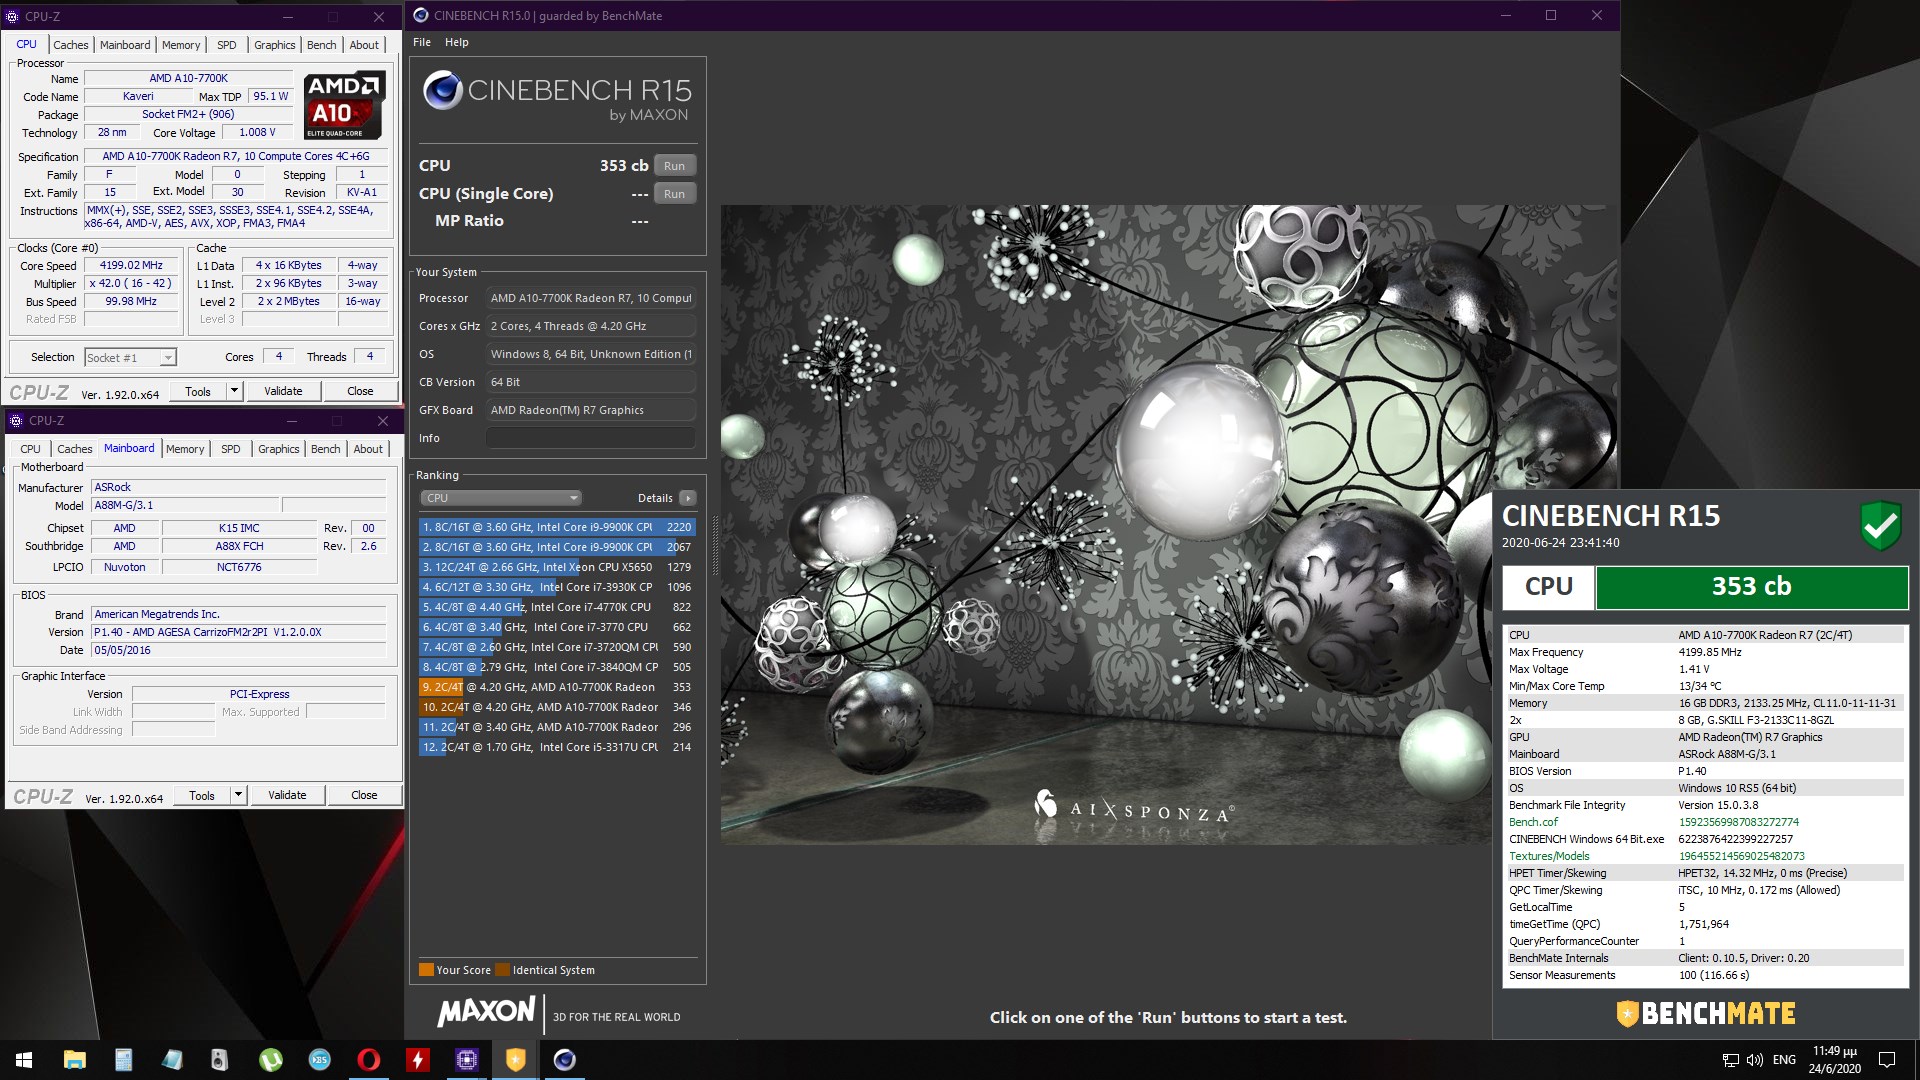Open the Windows Start menu
1920x1080 pixels.
24,1060
